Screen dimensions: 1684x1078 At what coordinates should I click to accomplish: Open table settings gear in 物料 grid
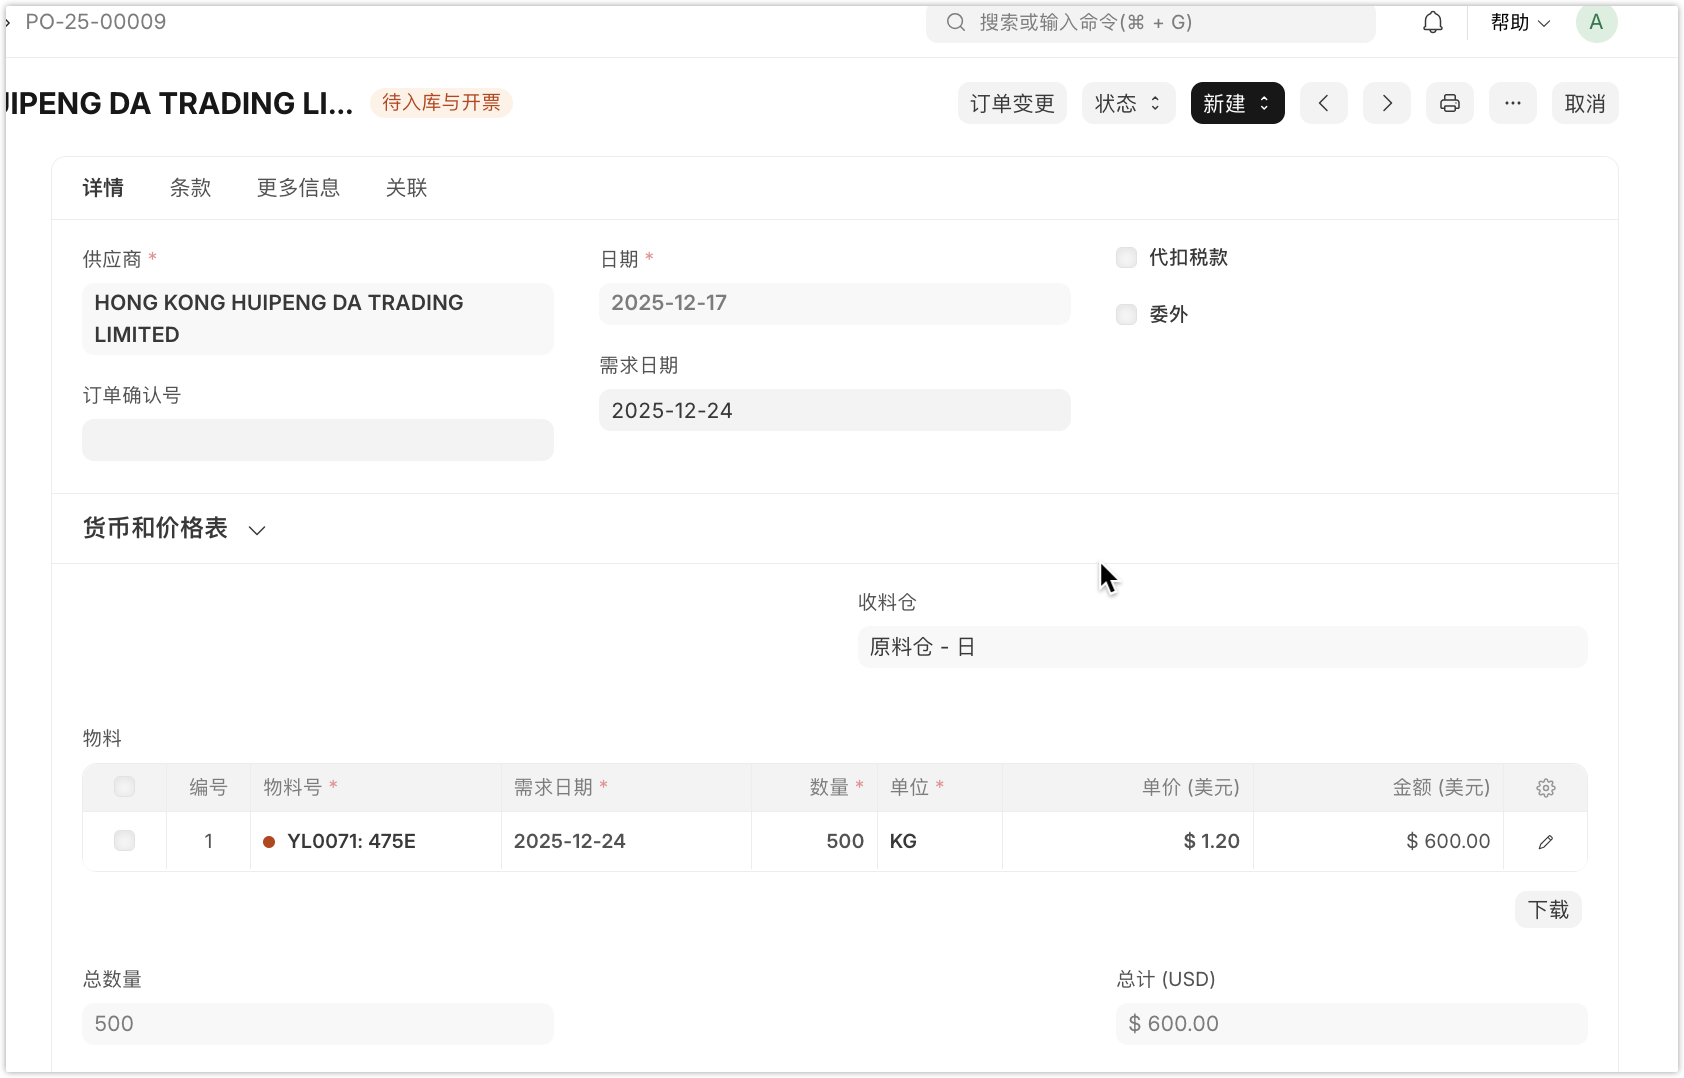pyautogui.click(x=1545, y=788)
